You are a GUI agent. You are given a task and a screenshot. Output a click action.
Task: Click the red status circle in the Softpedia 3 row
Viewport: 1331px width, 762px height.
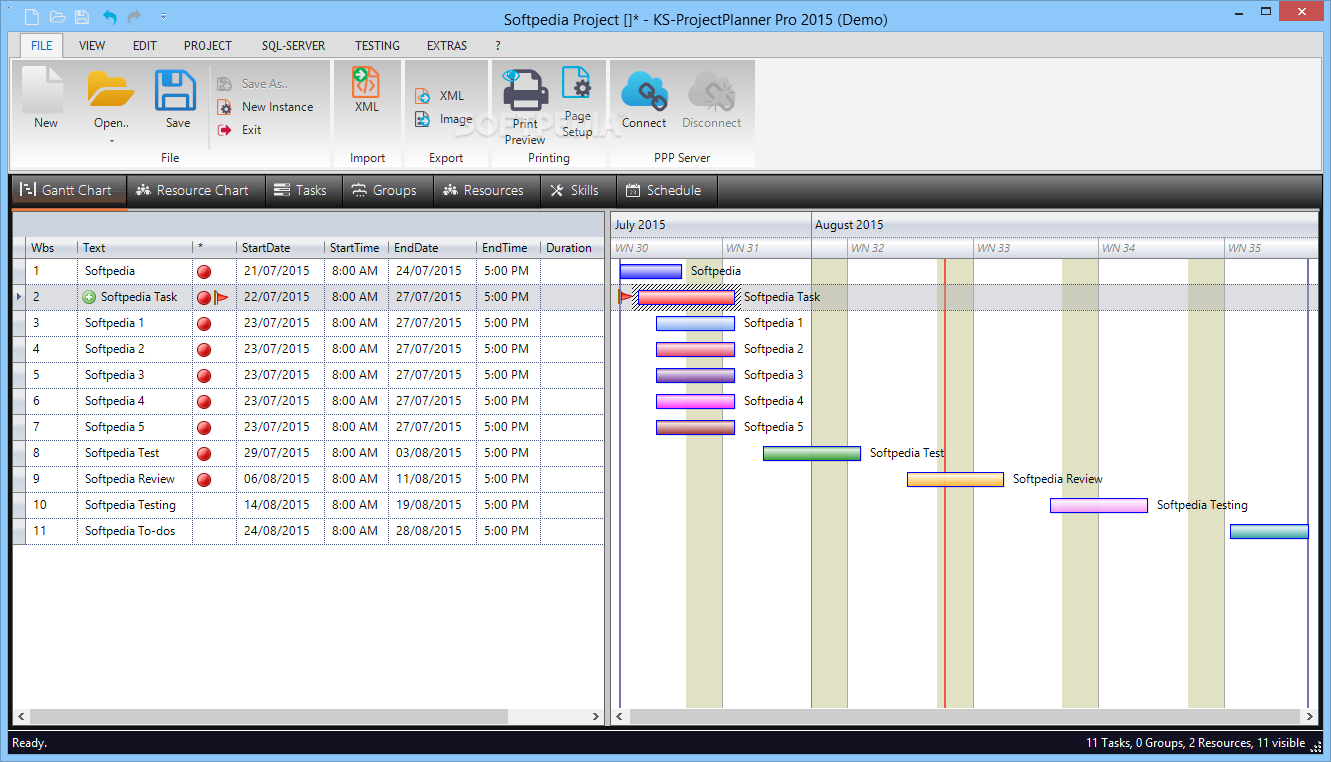click(204, 375)
